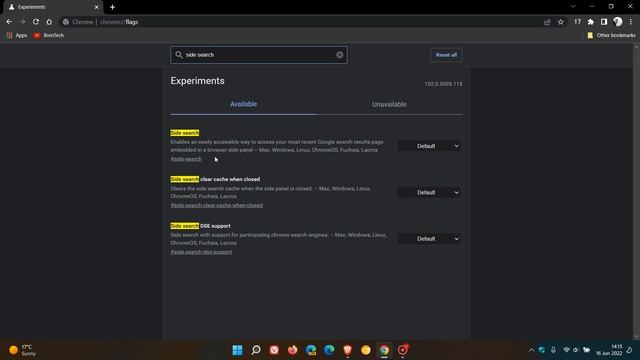This screenshot has height=360, width=640.
Task: Open the Other bookmarks folder
Action: click(611, 36)
